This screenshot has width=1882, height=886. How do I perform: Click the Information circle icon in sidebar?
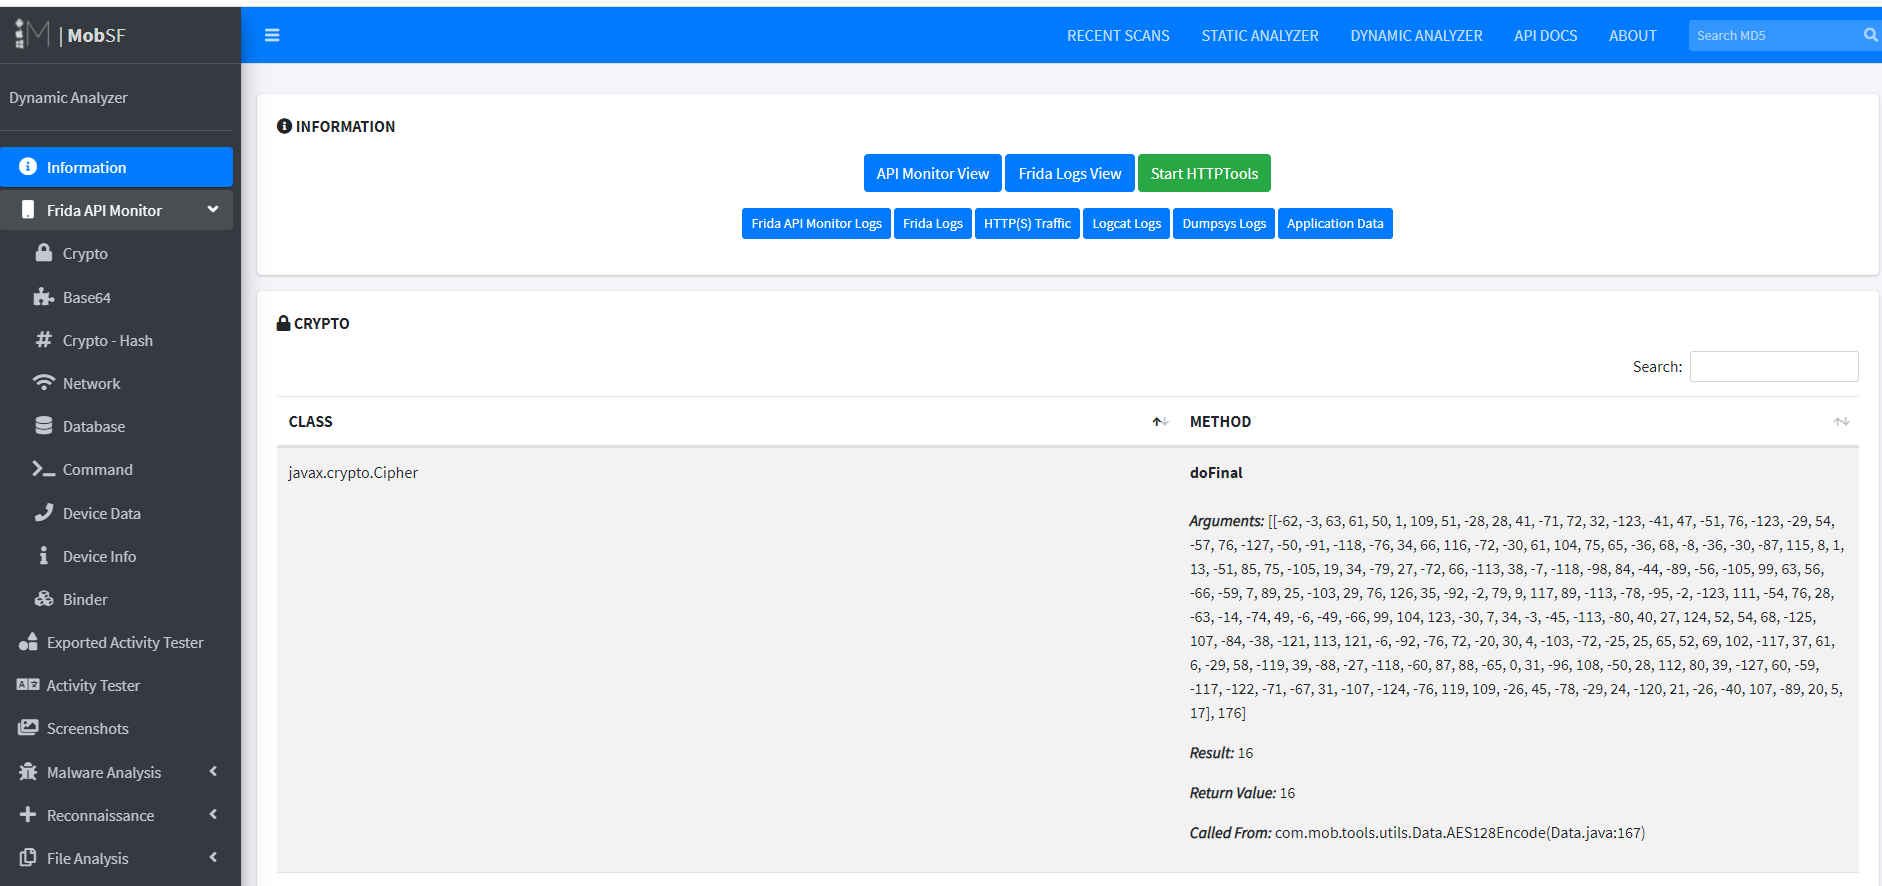[28, 167]
